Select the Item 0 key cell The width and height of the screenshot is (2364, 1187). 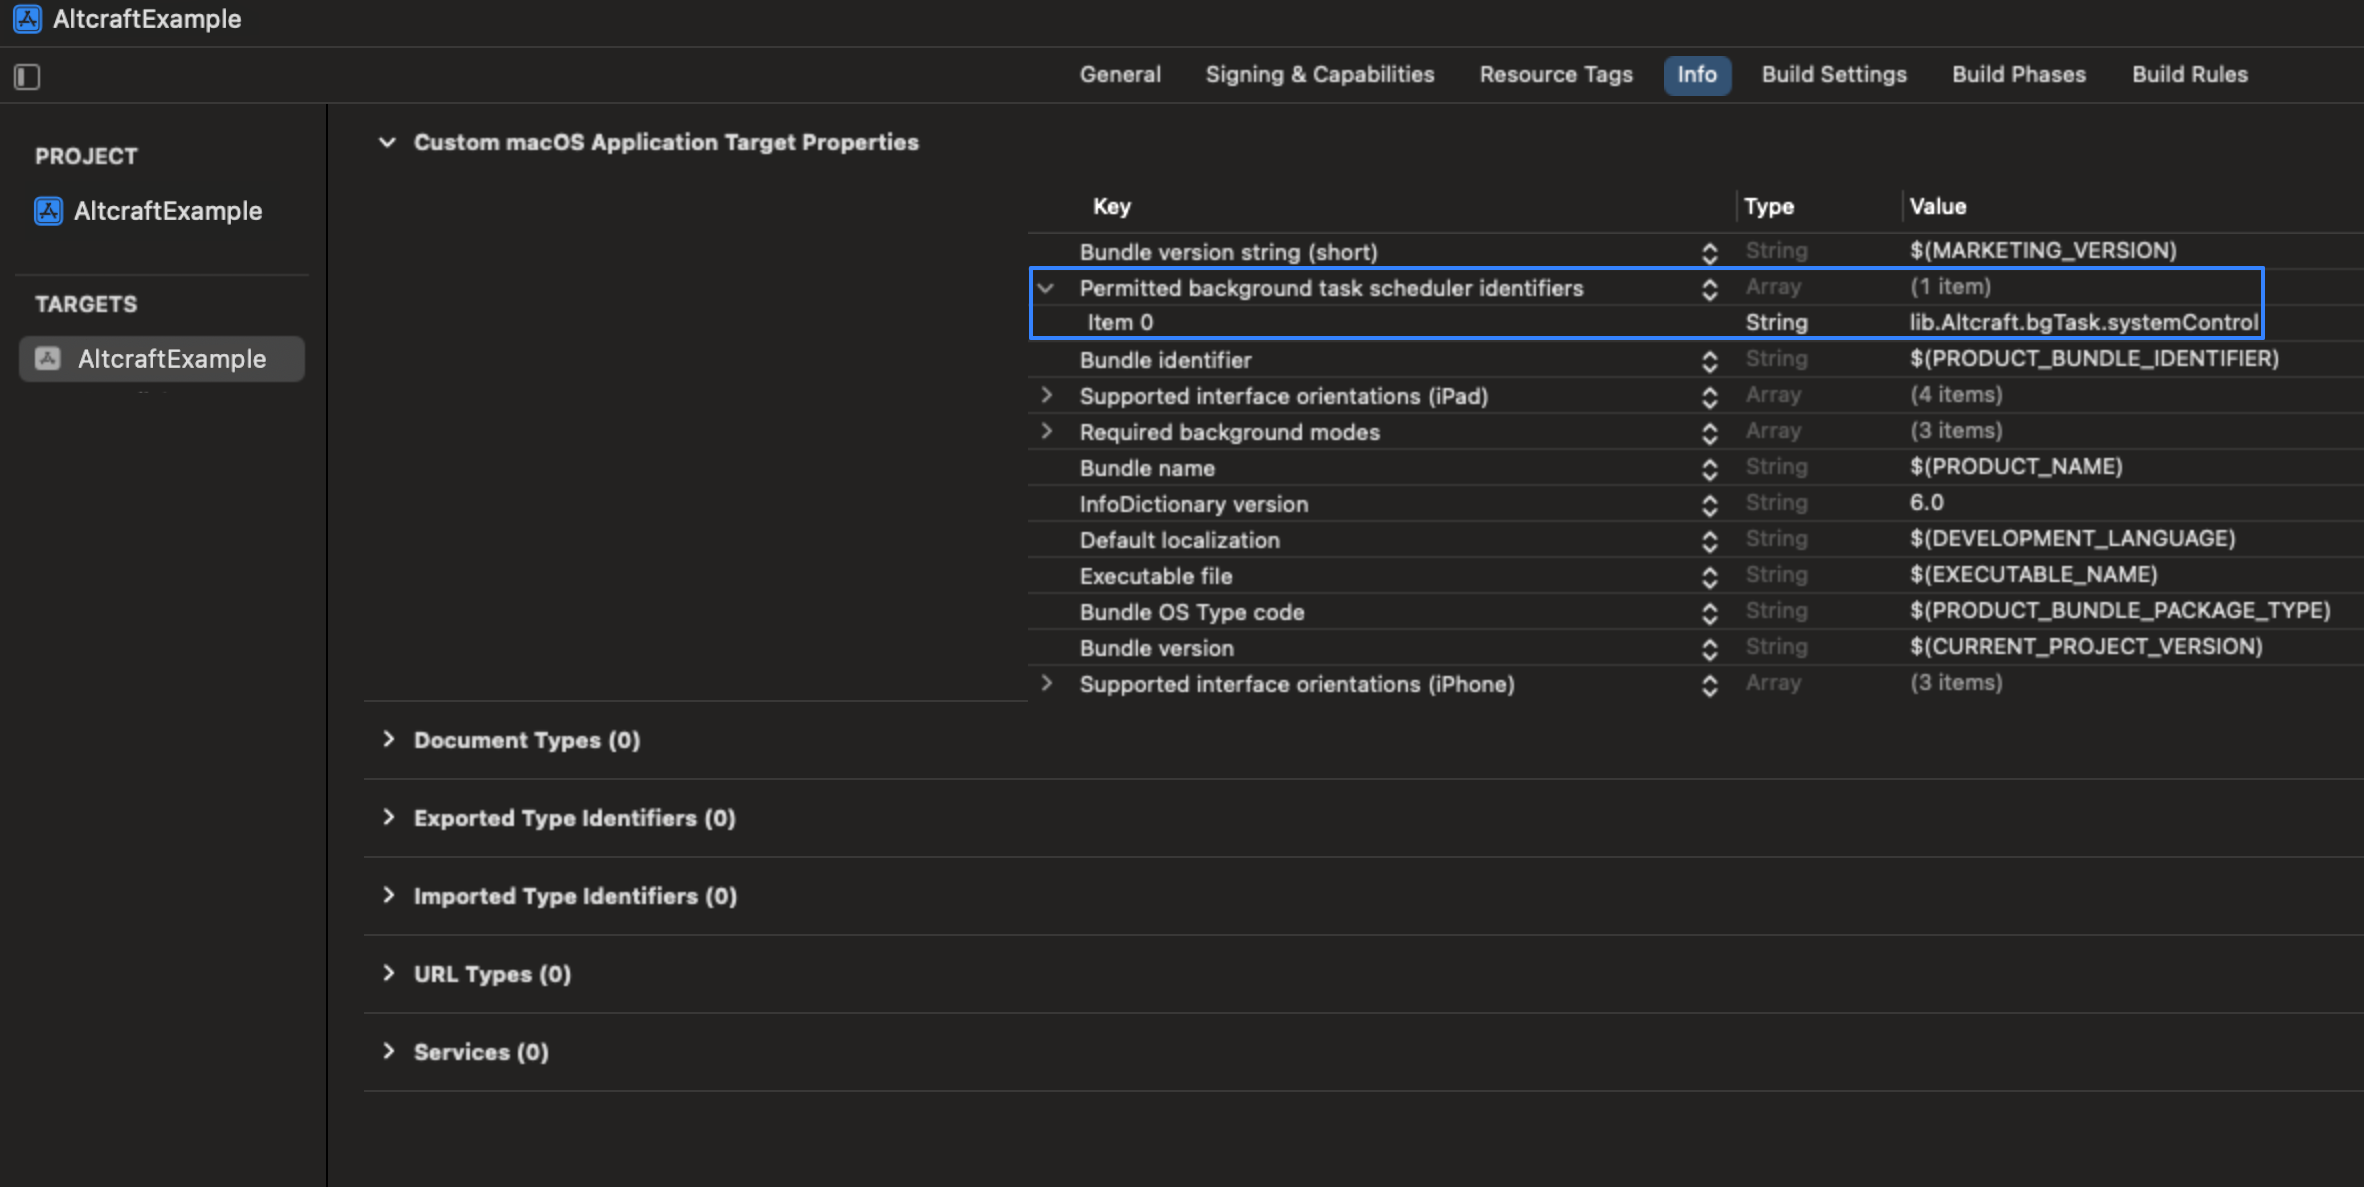1120,322
